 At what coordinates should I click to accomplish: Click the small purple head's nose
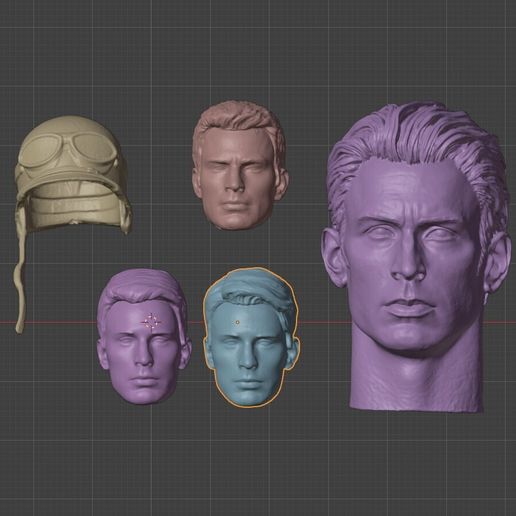coord(143,357)
